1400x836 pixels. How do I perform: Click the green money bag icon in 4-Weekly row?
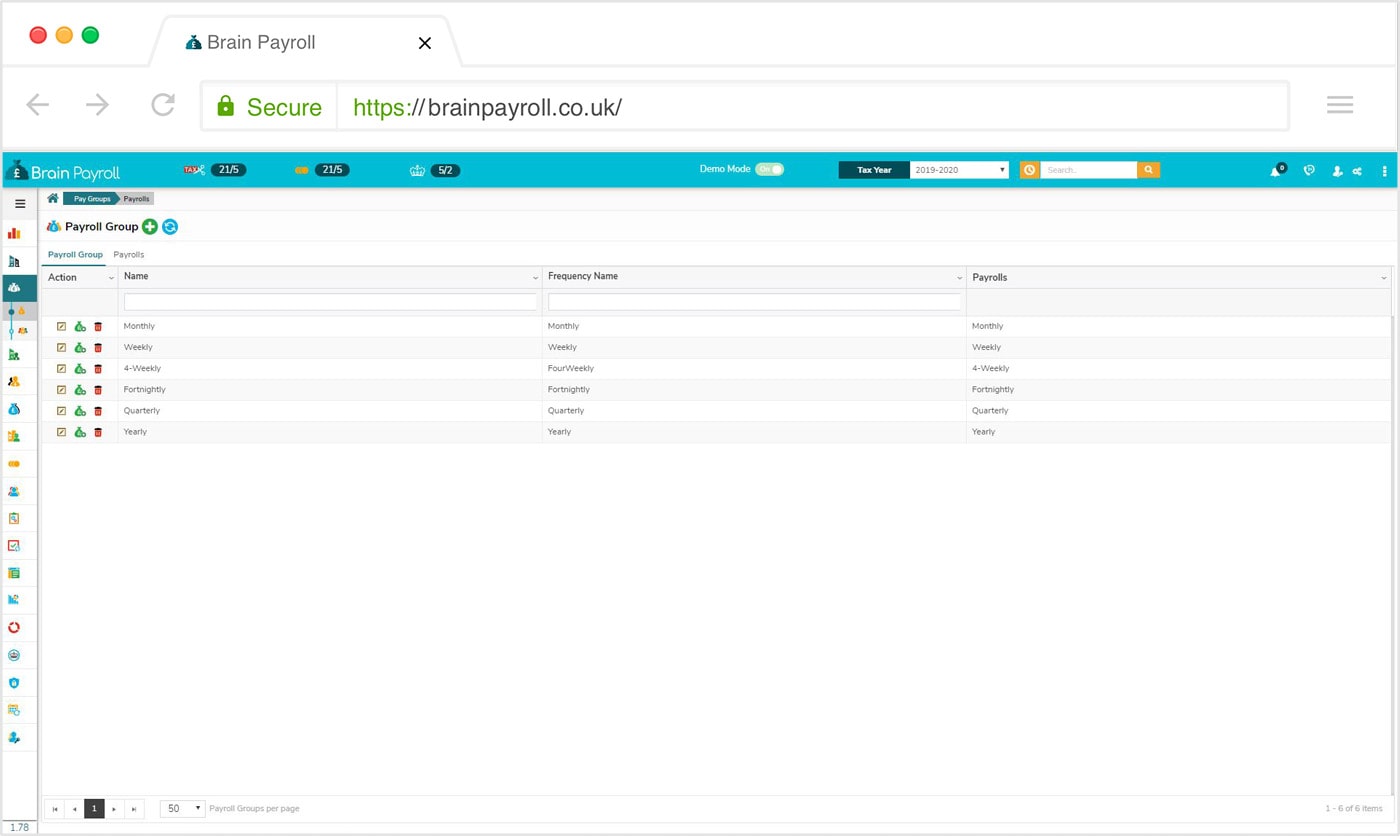[x=80, y=369]
